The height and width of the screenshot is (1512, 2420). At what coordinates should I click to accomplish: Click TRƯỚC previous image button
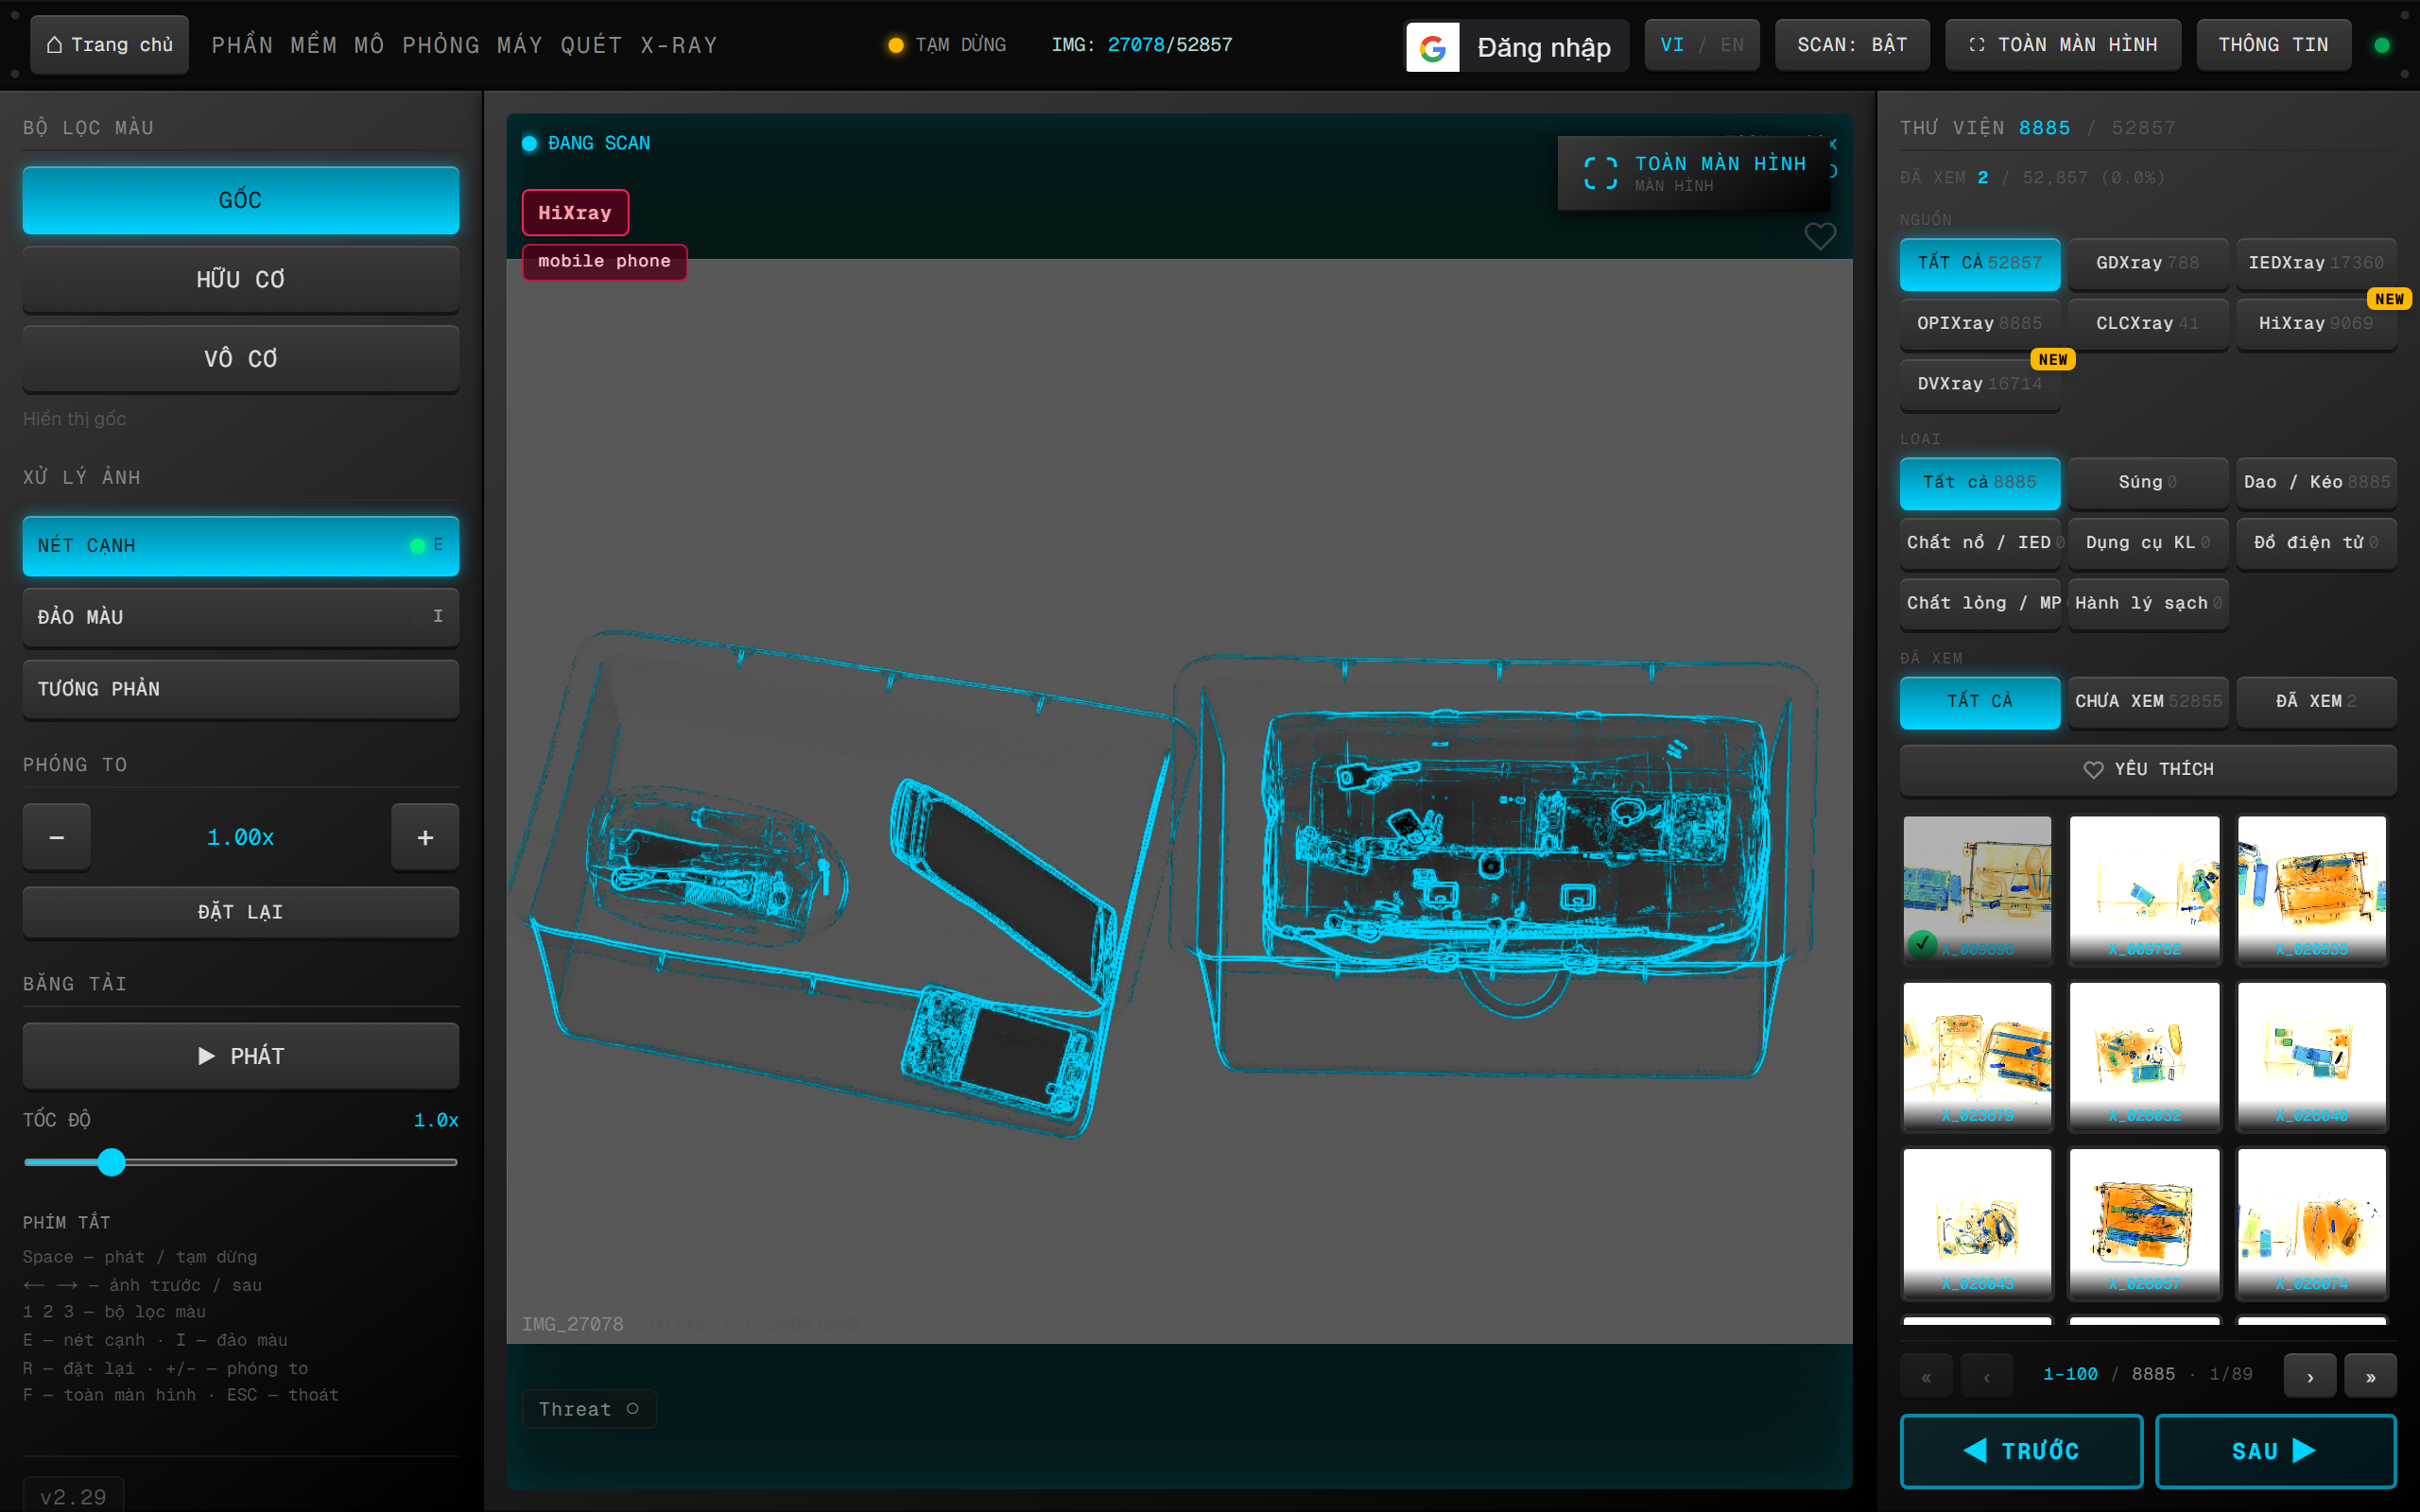tap(2021, 1451)
